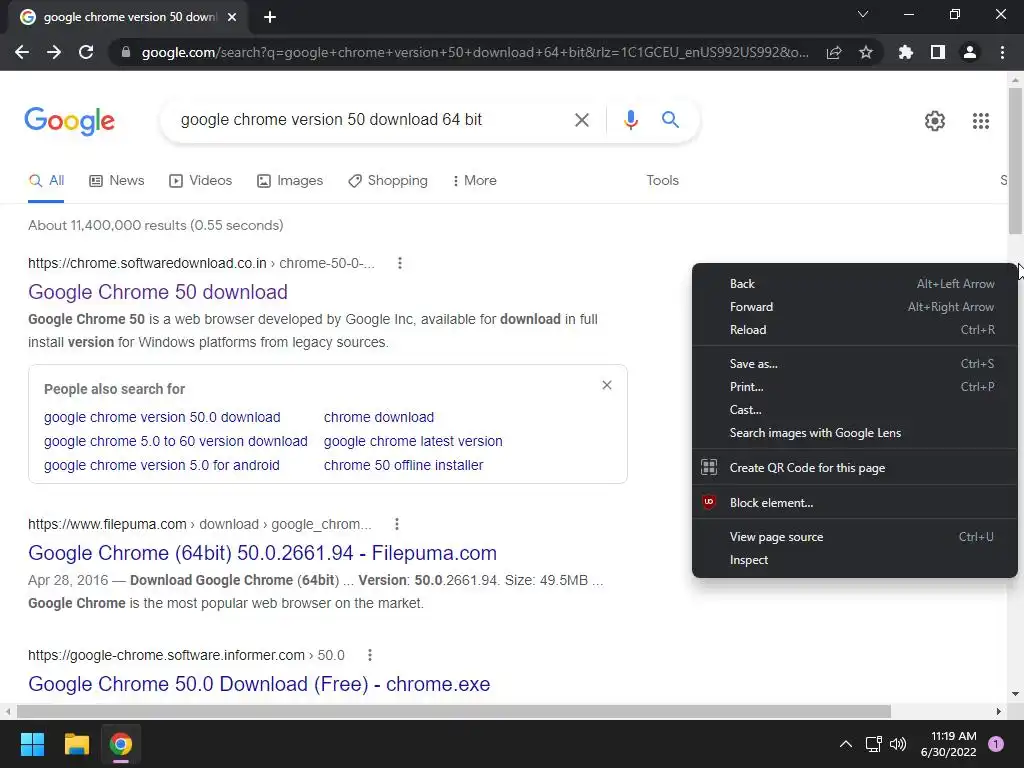Select uBlock Block element... entry
This screenshot has height=768, width=1024.
tap(855, 503)
